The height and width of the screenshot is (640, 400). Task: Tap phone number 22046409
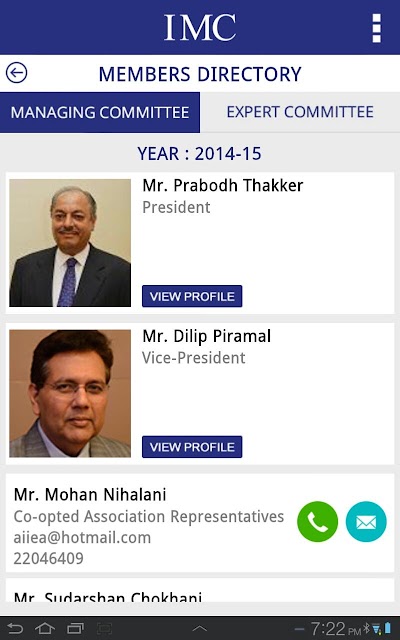pyautogui.click(x=49, y=558)
